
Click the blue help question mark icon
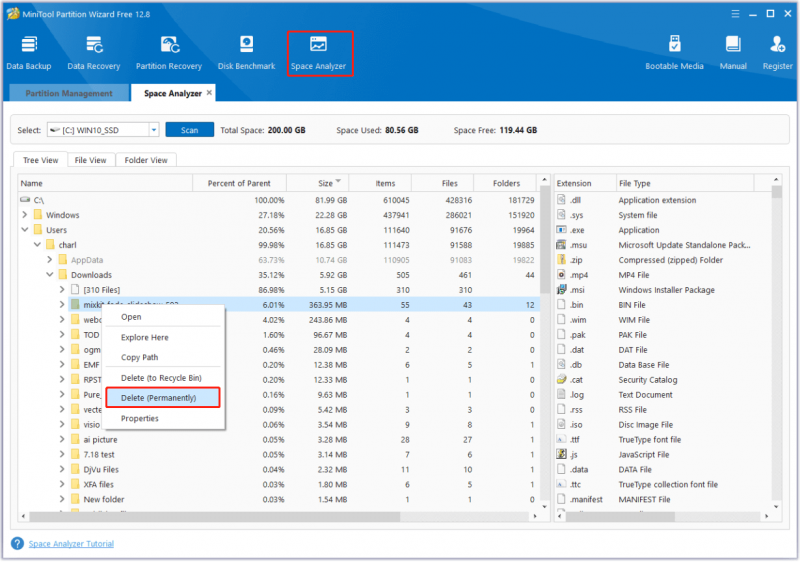tap(17, 544)
